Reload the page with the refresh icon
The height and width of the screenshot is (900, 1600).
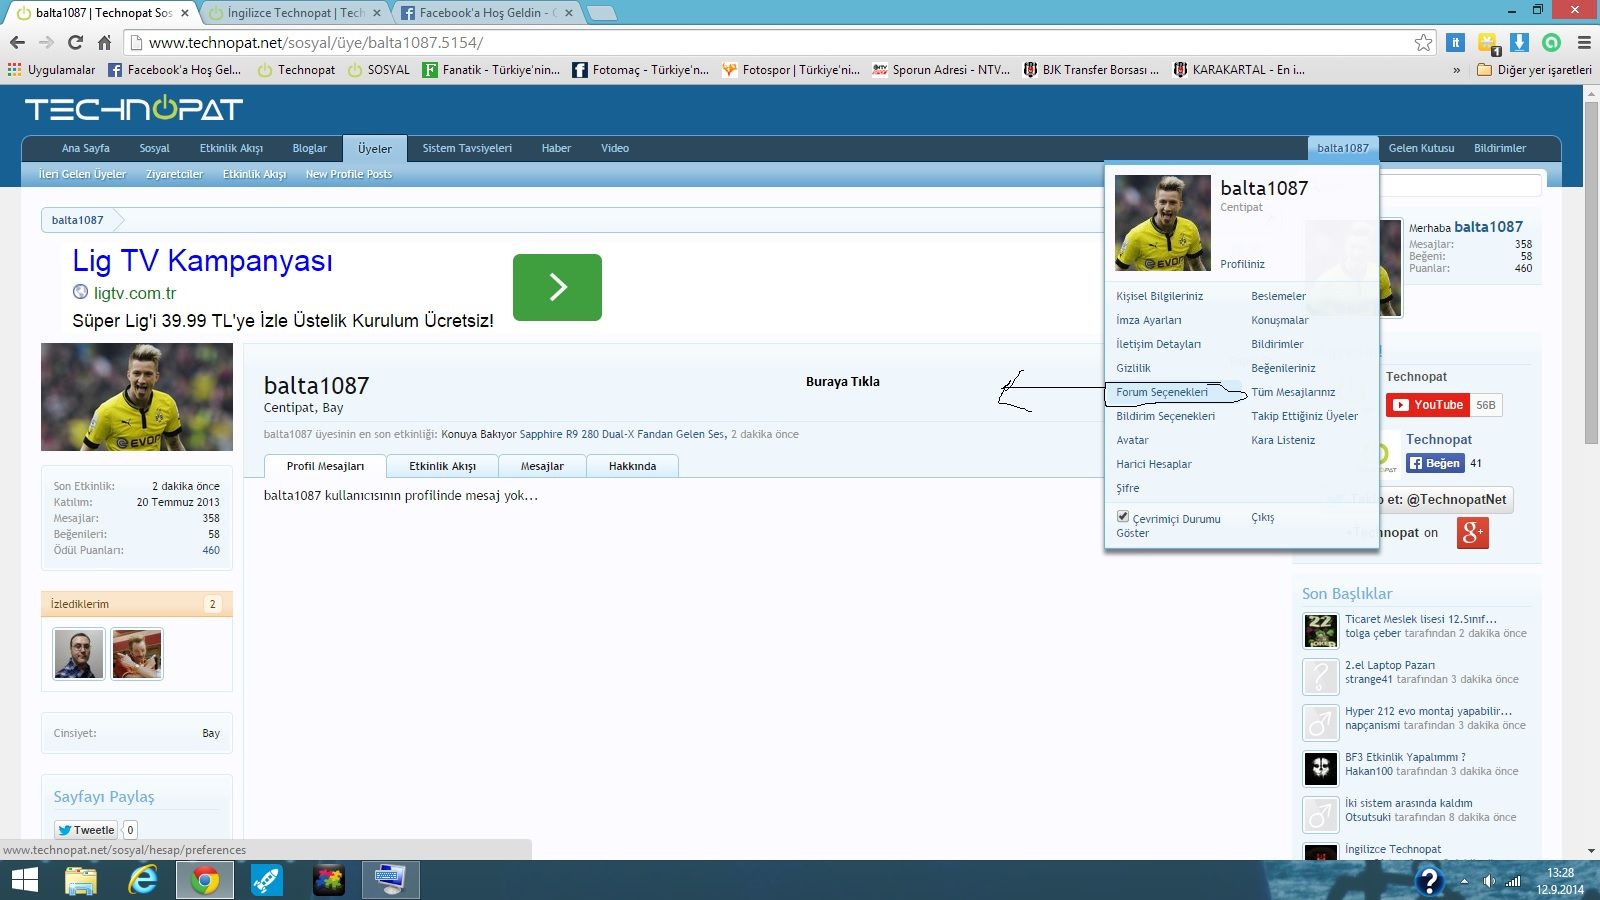(x=75, y=42)
